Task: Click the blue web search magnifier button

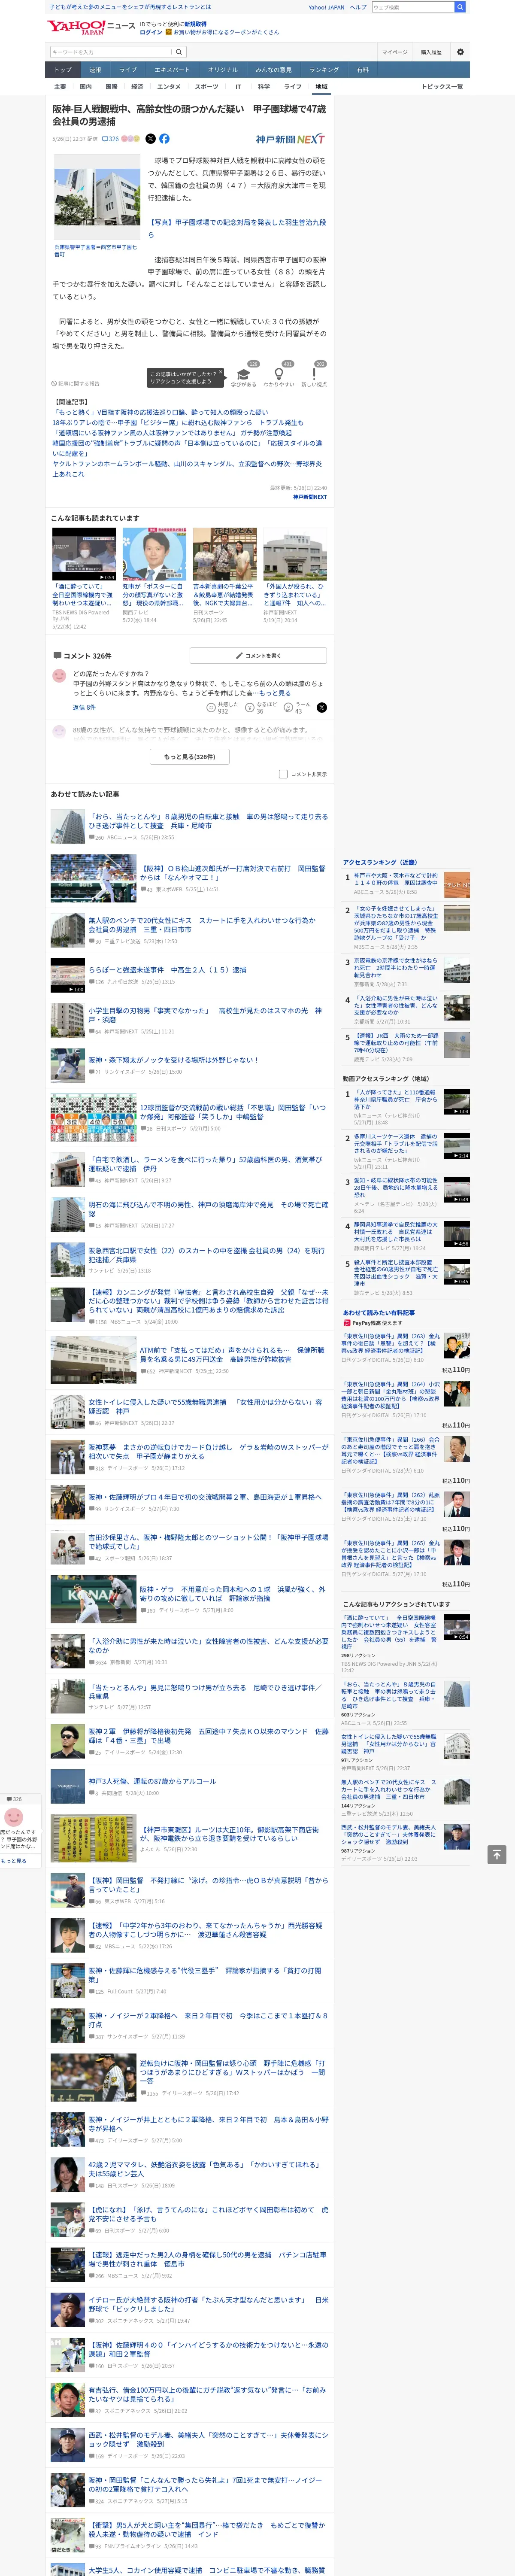Action: click(x=460, y=7)
